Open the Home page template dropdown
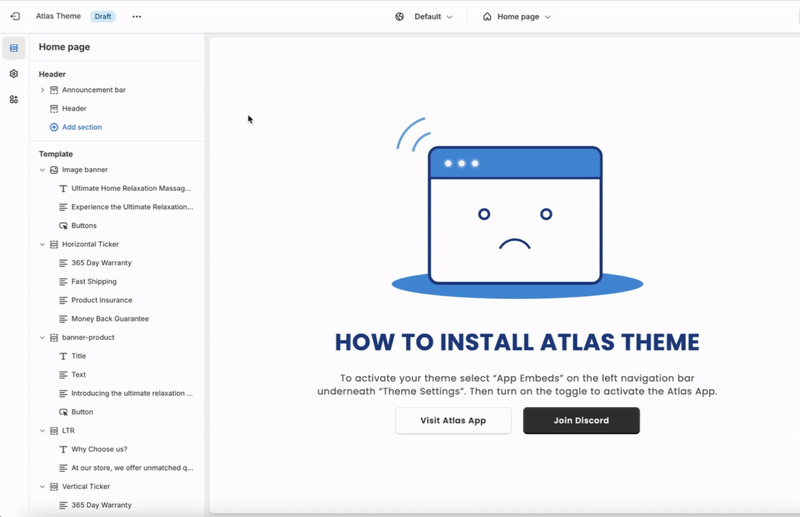 tap(516, 17)
